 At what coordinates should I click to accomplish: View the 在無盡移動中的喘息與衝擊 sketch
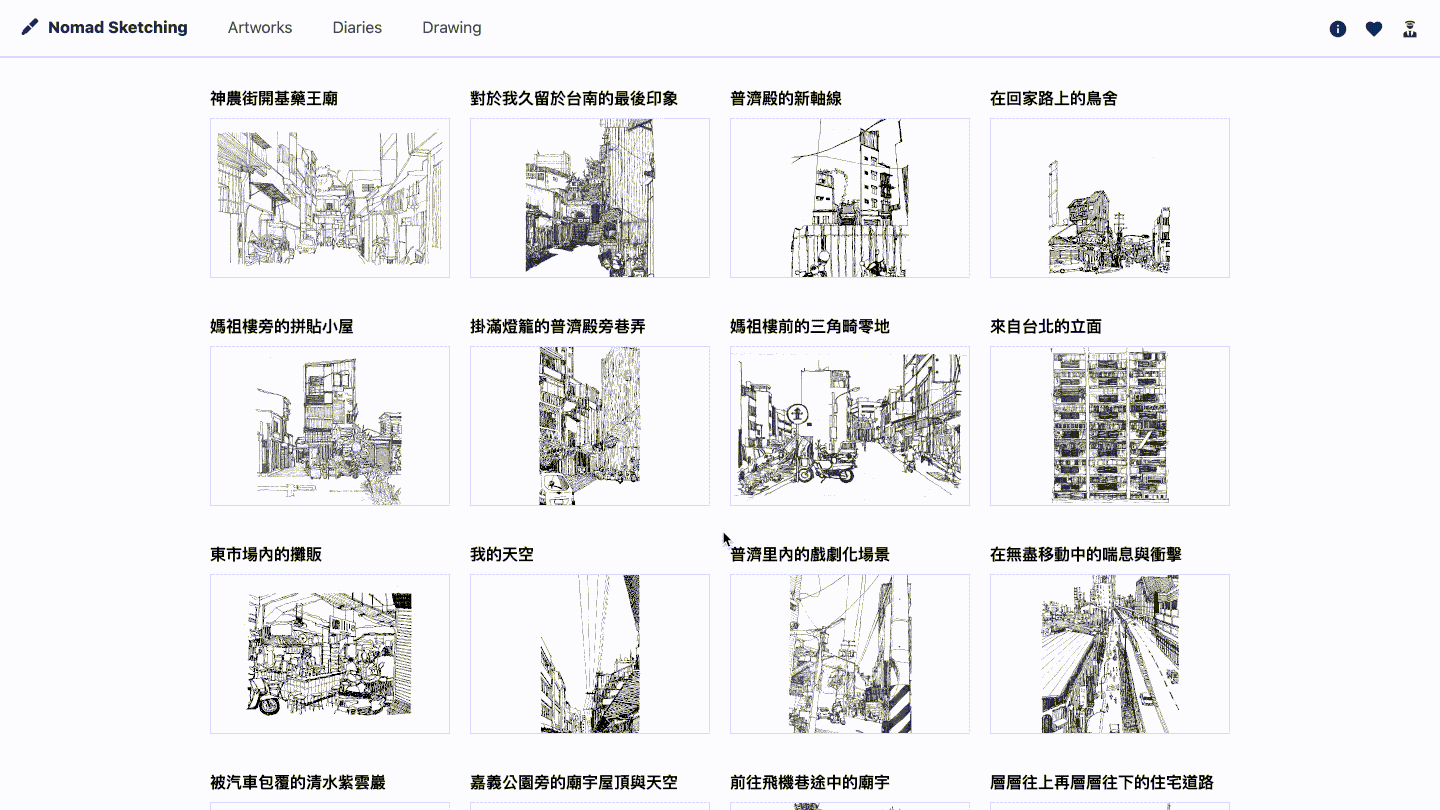(1110, 654)
